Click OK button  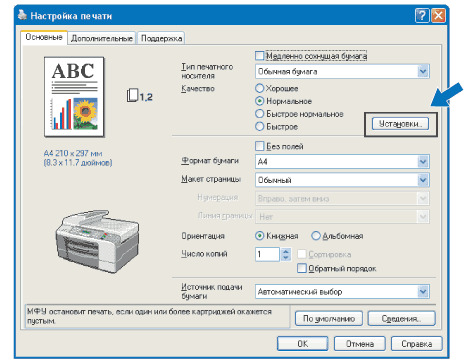pyautogui.click(x=303, y=344)
